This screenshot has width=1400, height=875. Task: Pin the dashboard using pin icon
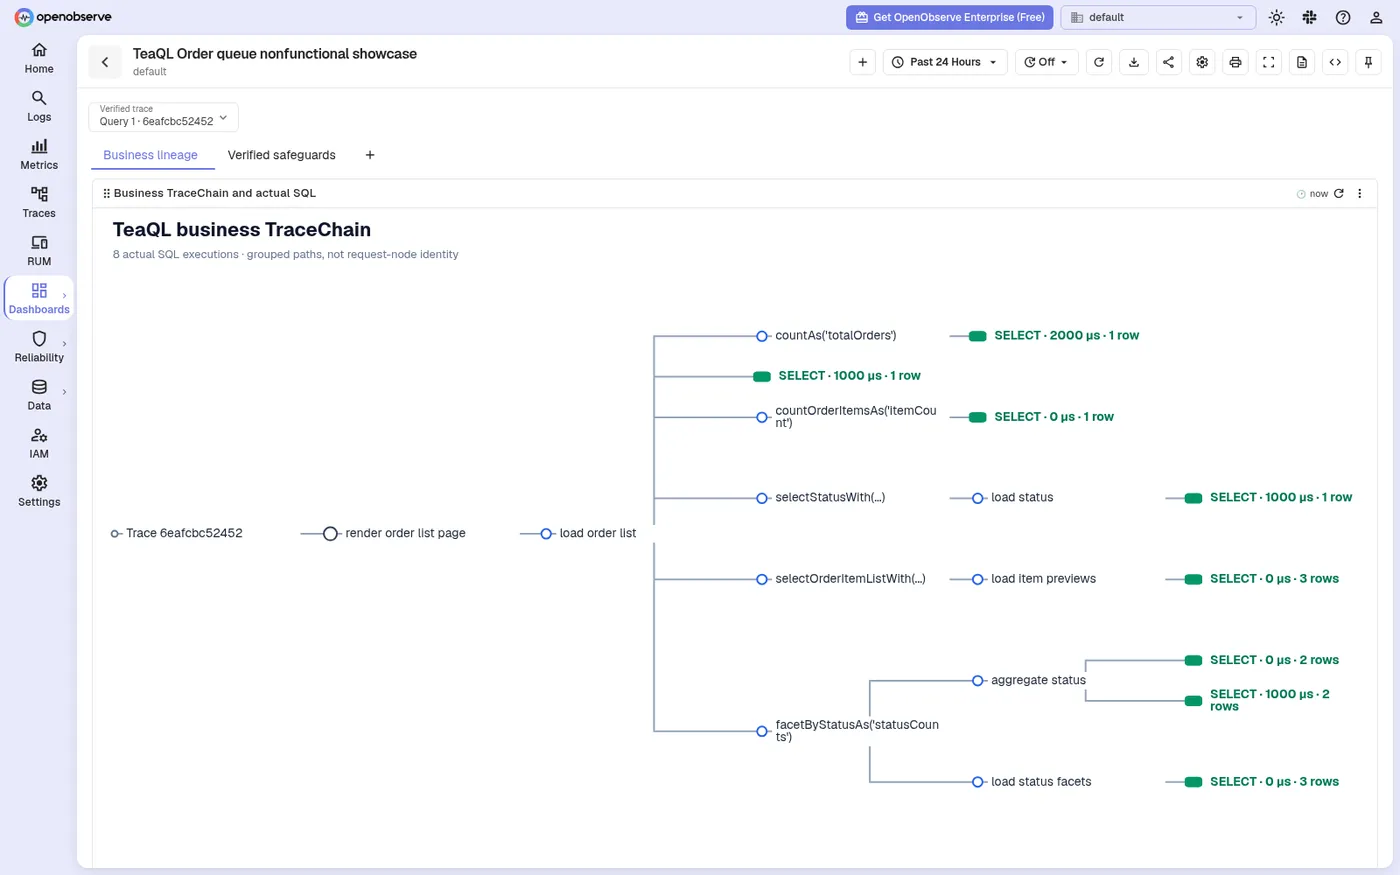pyautogui.click(x=1369, y=62)
